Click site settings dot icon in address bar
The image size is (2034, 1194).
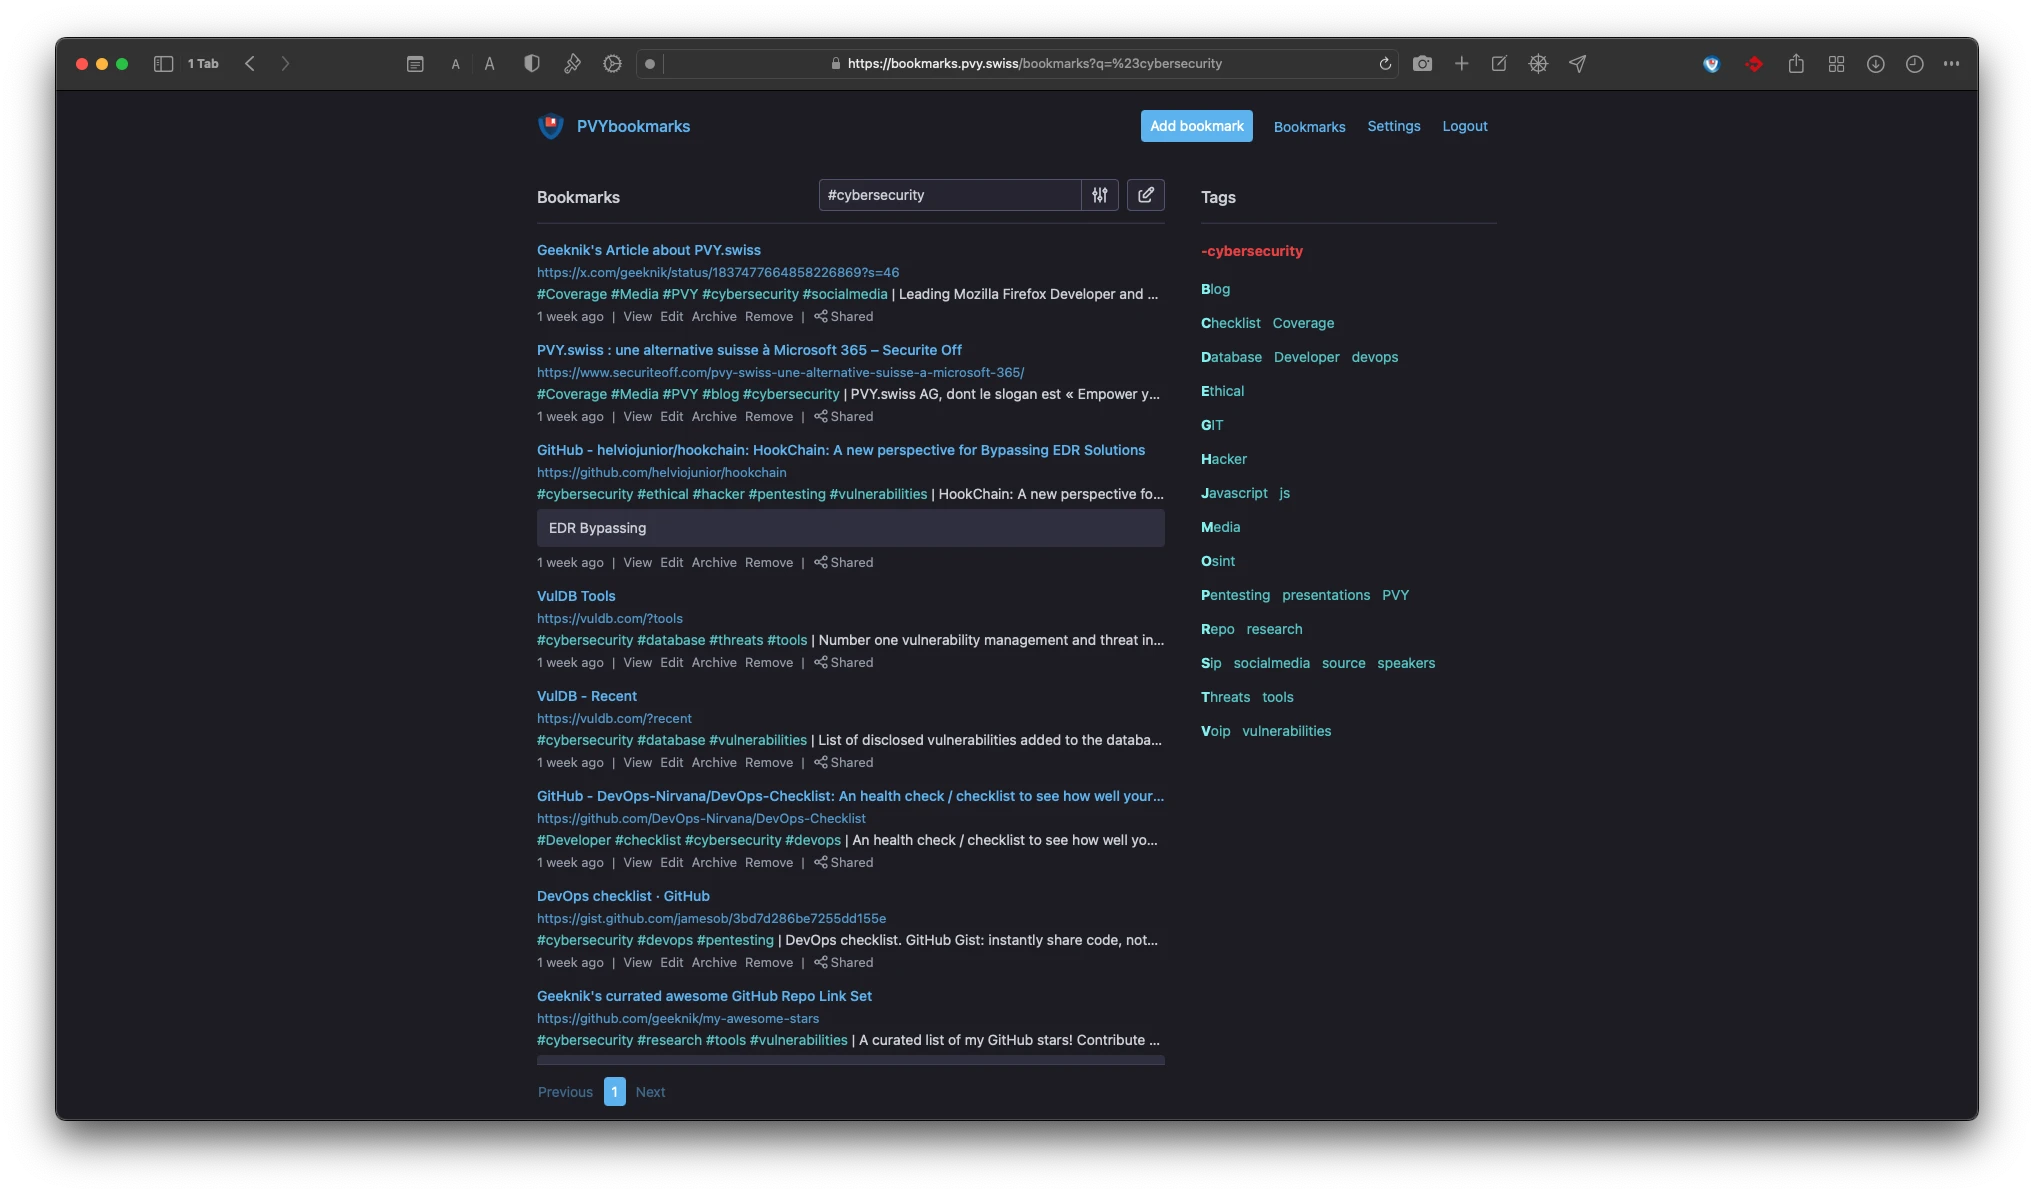650,64
